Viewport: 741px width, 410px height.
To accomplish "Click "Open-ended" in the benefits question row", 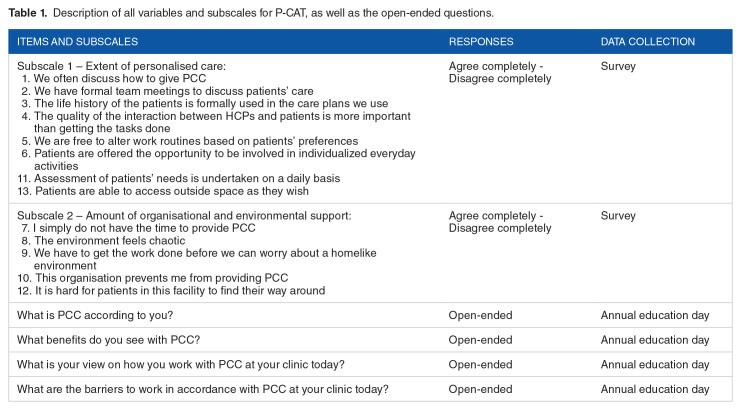I will [480, 340].
